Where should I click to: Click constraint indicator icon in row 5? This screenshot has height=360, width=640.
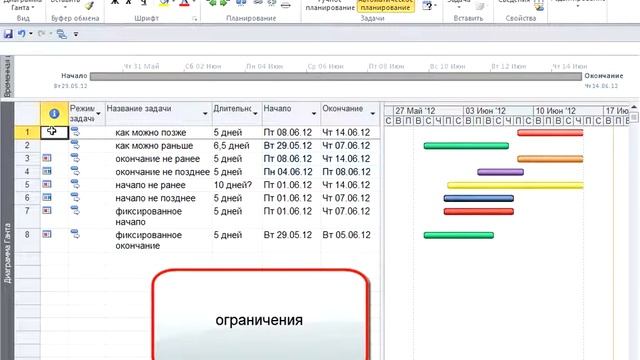coord(47,184)
